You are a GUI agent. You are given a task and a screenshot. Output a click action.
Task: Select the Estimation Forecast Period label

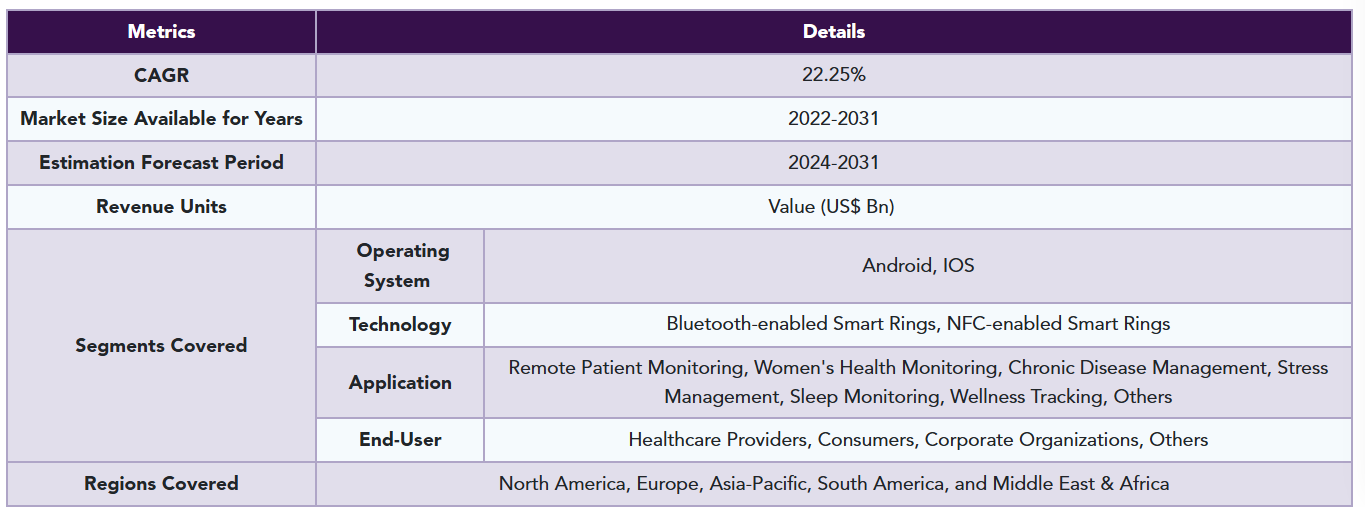[161, 162]
